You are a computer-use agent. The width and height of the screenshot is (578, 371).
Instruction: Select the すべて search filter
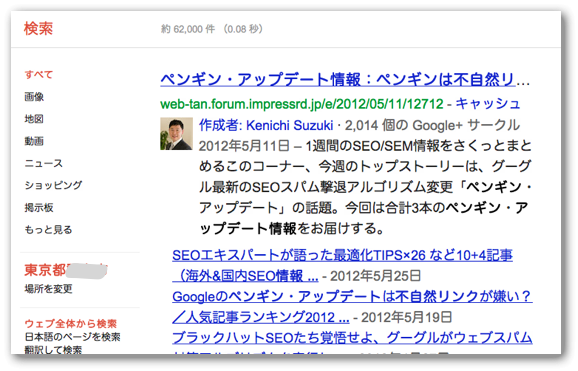click(39, 74)
